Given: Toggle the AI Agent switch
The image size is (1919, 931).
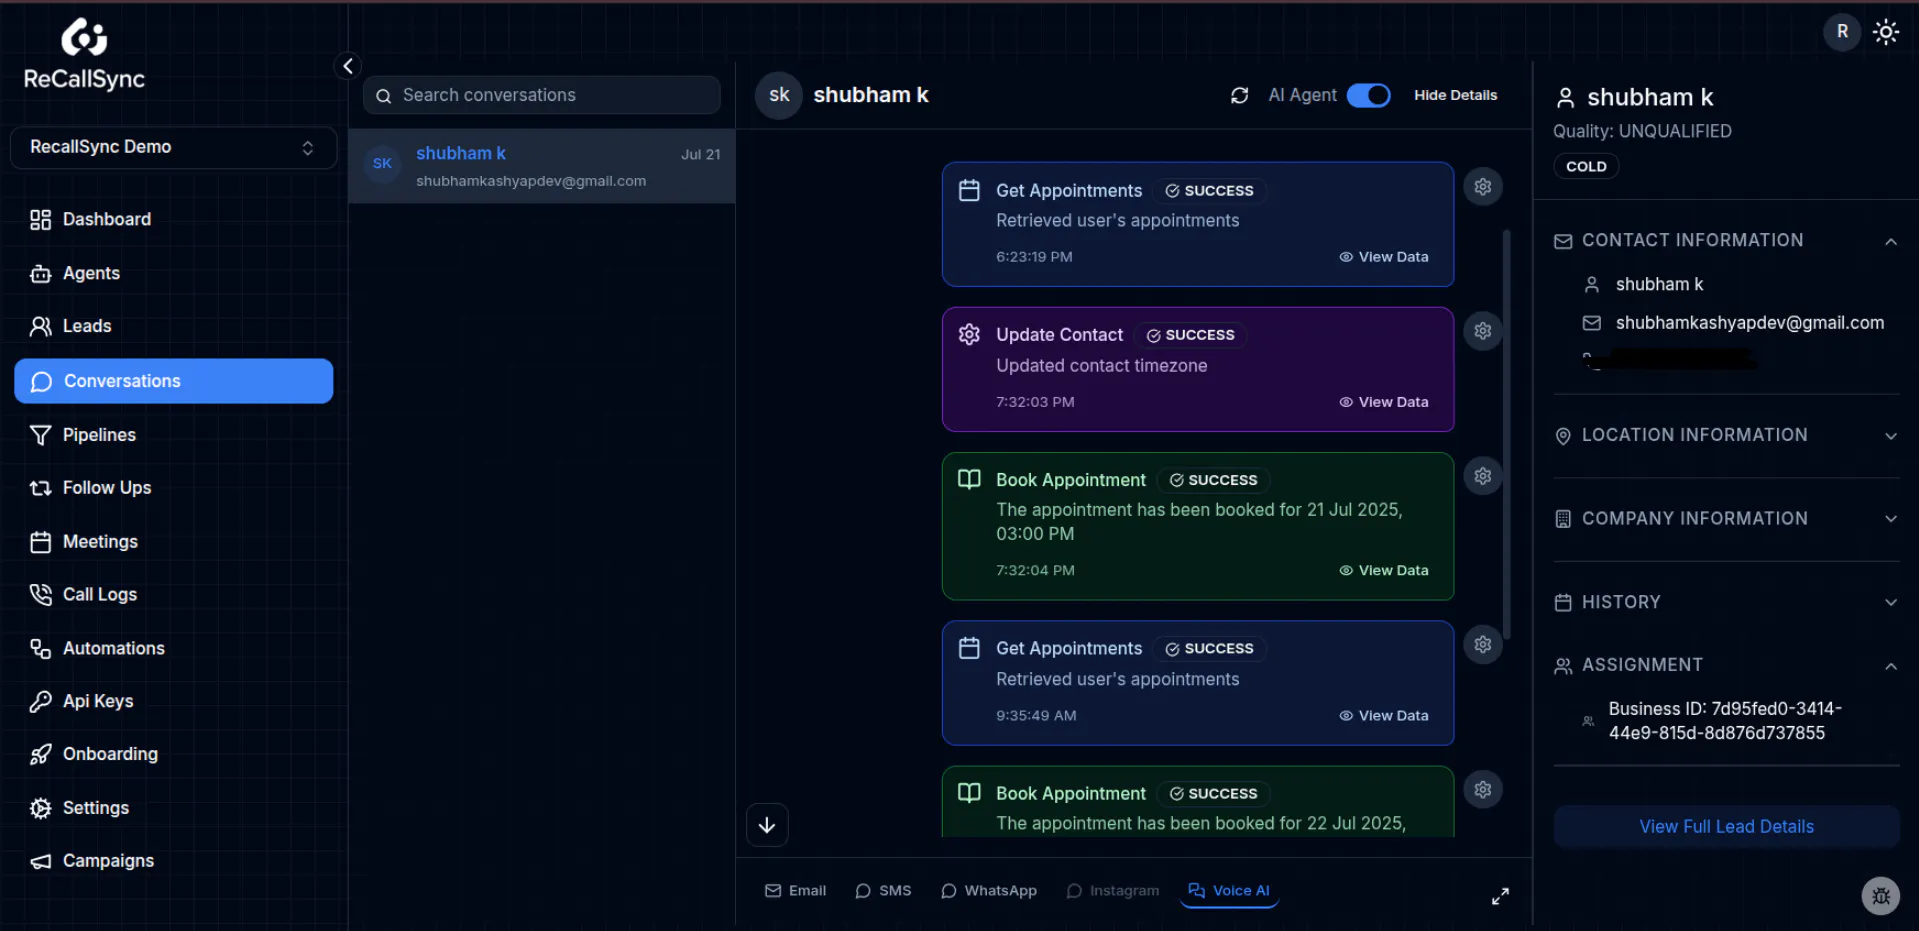Looking at the screenshot, I should pyautogui.click(x=1368, y=95).
